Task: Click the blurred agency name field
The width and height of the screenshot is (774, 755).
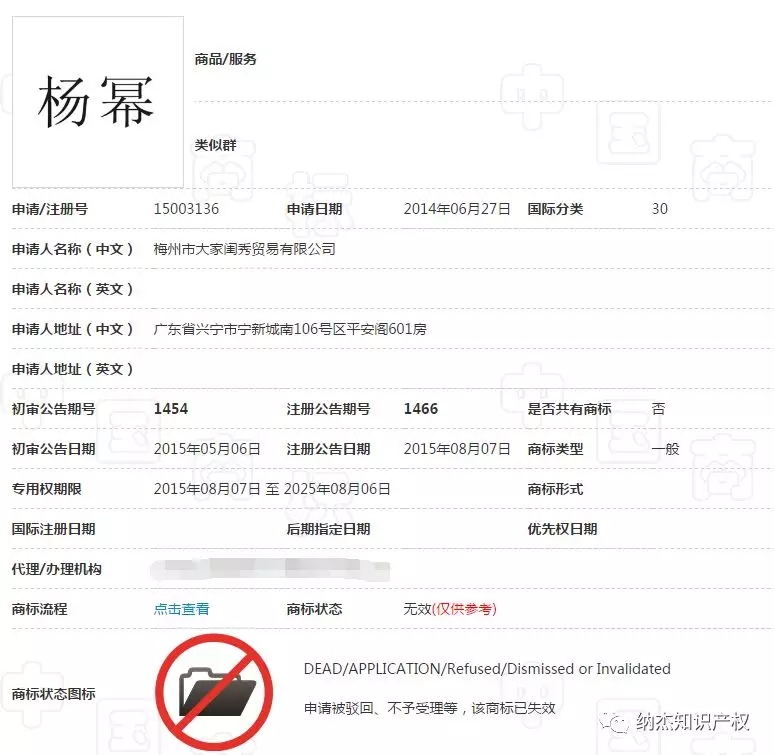Action: 270,569
